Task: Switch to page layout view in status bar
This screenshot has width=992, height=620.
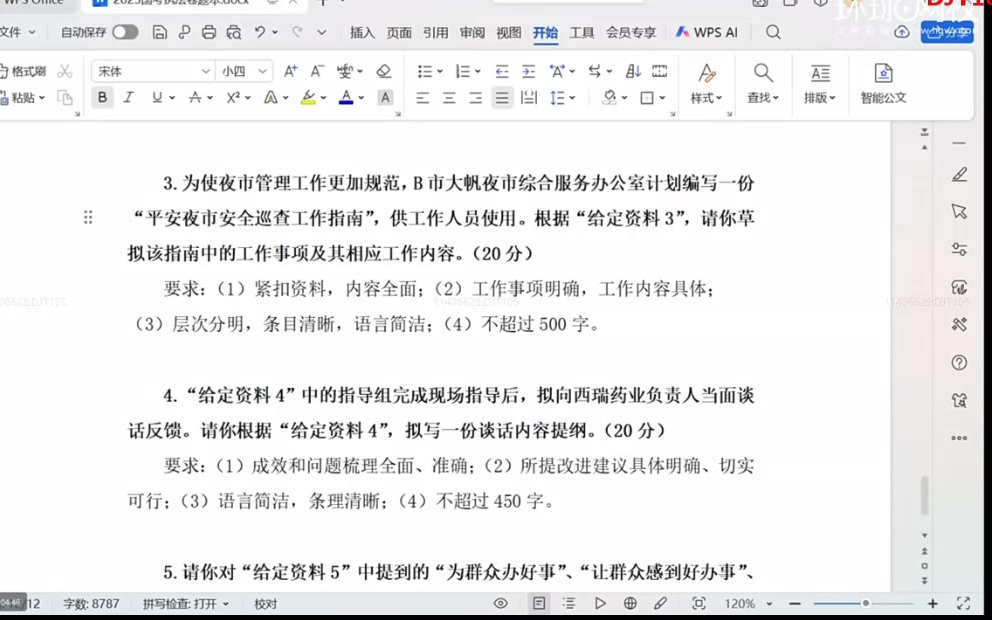Action: (539, 604)
